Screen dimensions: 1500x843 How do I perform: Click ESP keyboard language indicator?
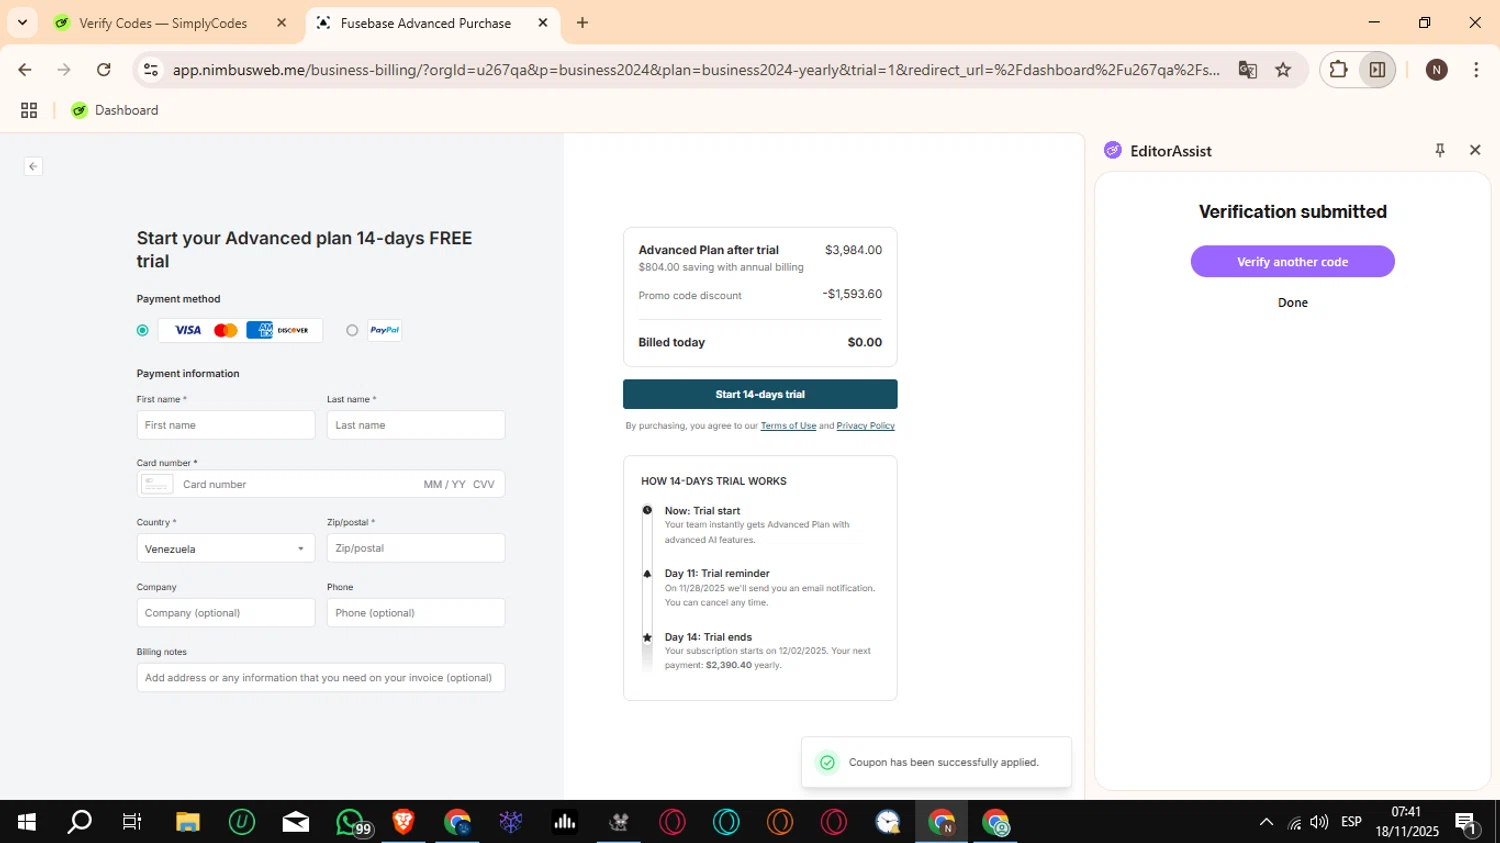[1351, 822]
